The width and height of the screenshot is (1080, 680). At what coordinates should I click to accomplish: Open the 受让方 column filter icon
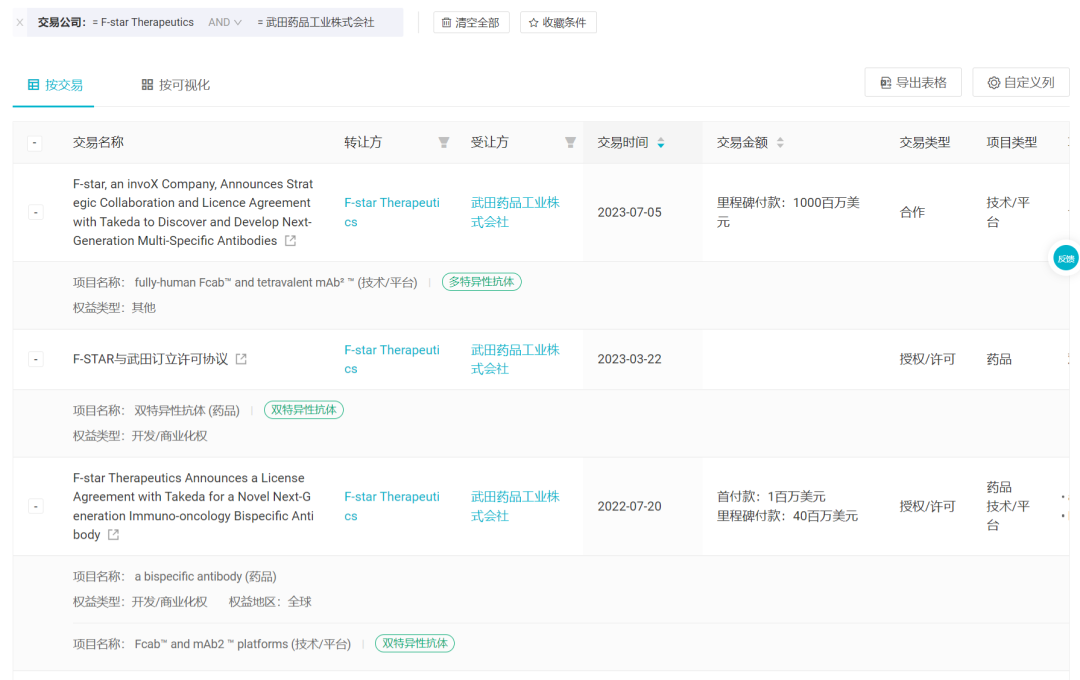tap(570, 143)
